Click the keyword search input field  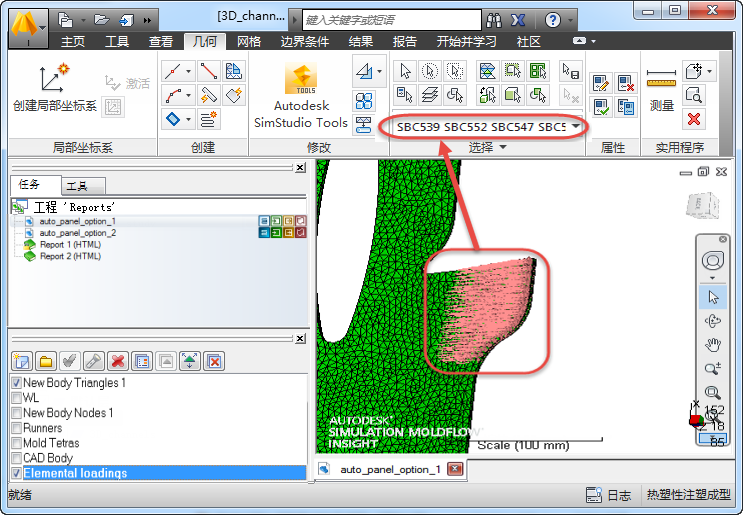(391, 20)
